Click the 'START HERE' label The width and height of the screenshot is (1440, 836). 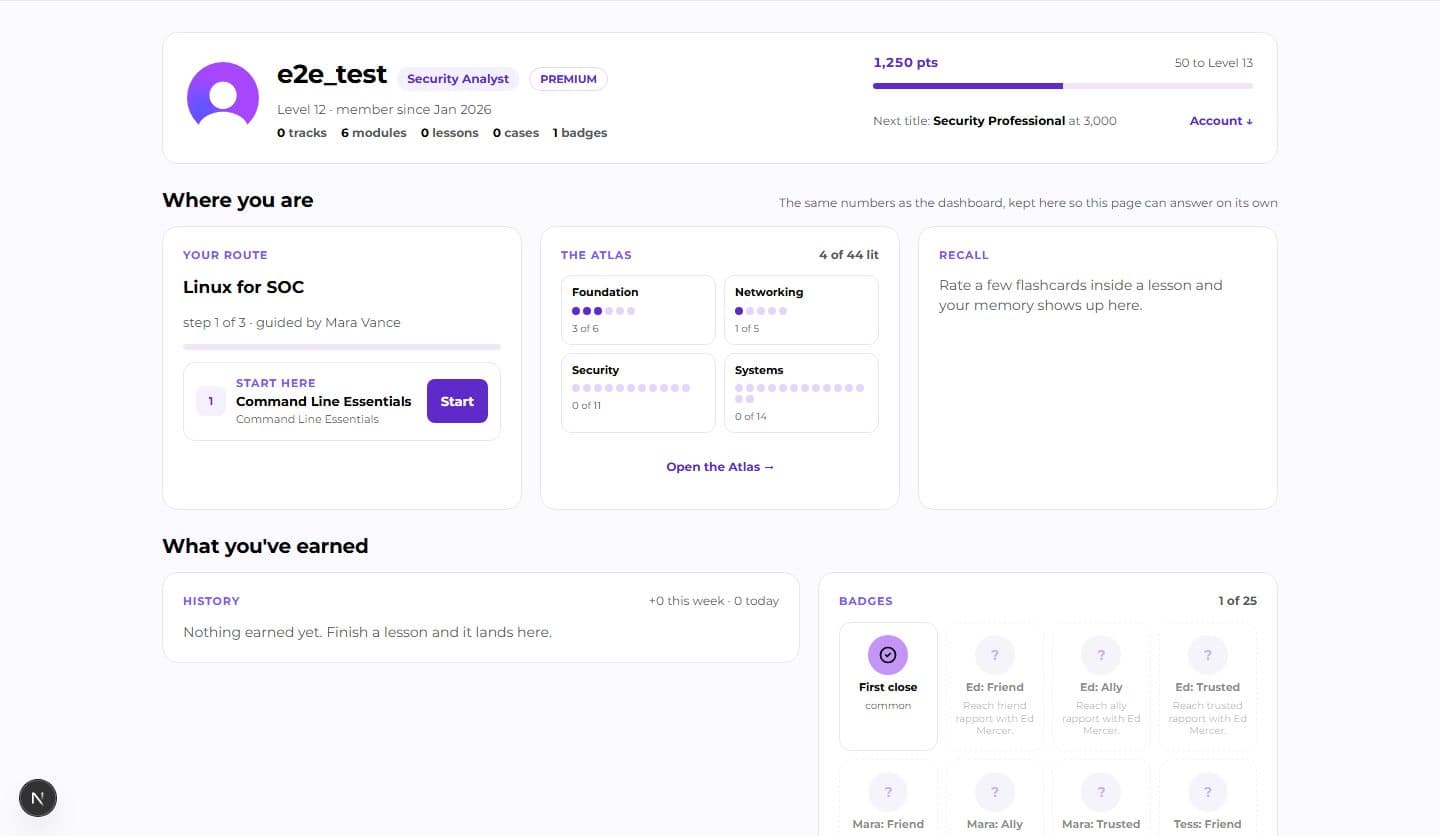click(276, 383)
